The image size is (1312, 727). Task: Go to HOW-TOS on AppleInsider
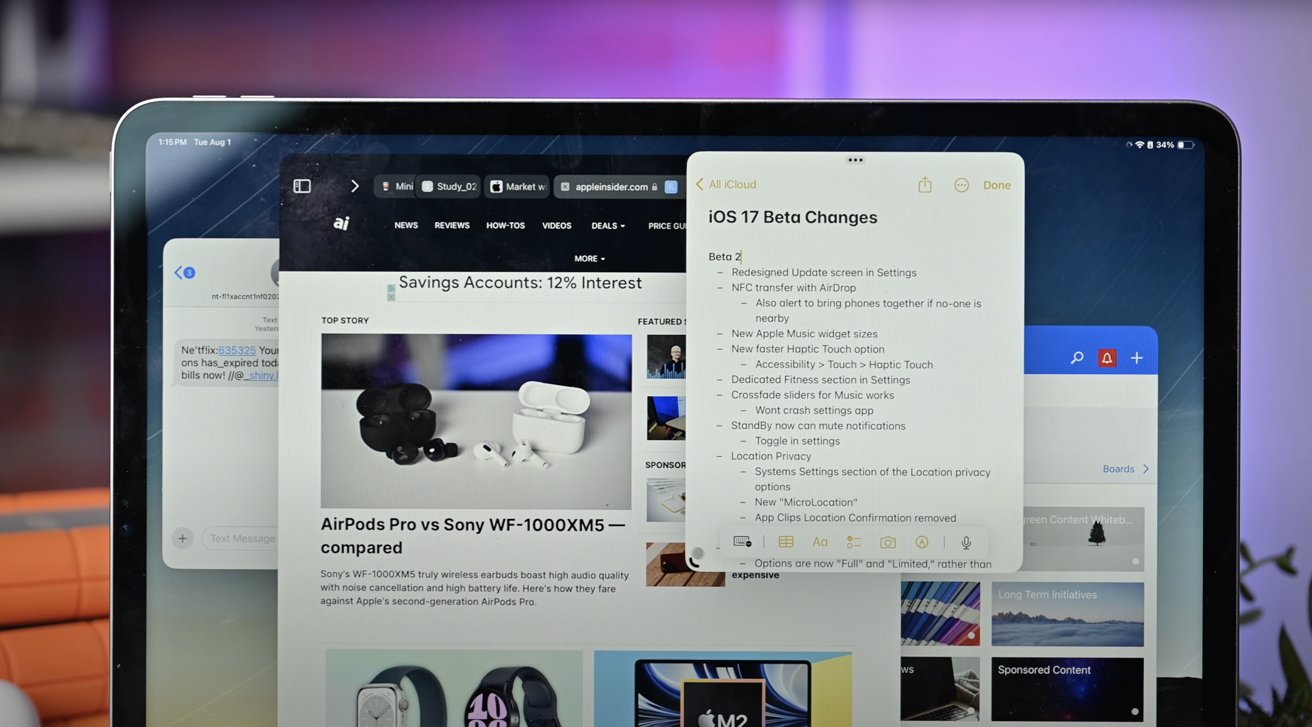(x=505, y=226)
